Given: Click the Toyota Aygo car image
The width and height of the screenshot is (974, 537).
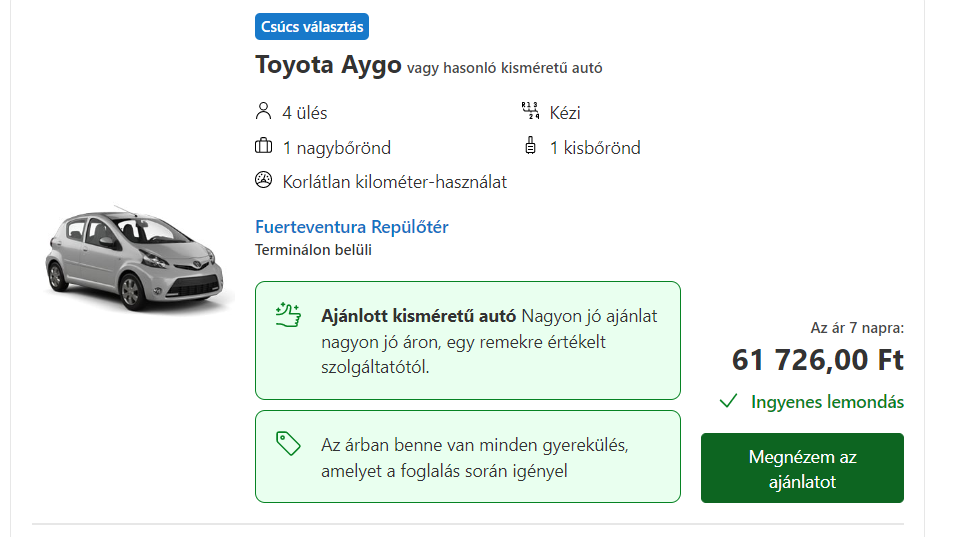Looking at the screenshot, I should tap(134, 259).
